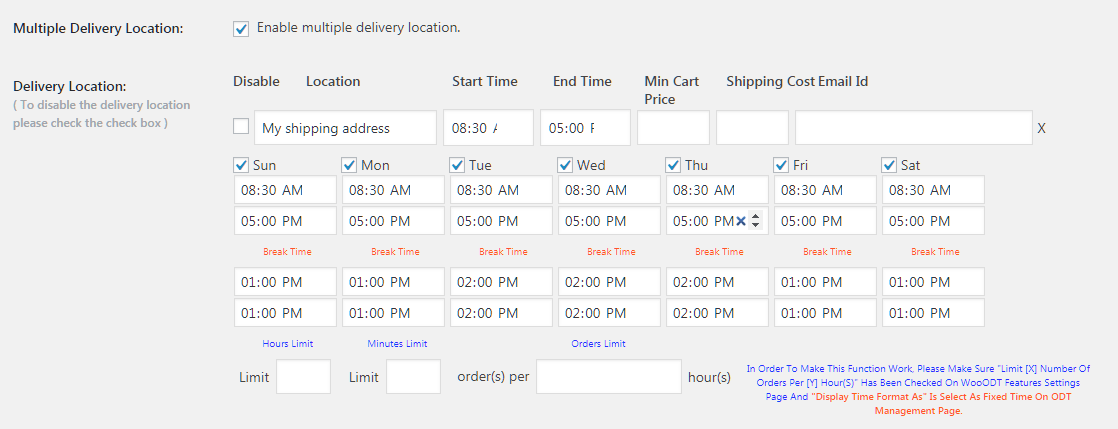This screenshot has height=429, width=1118.
Task: Focus the Minutes Limit input field
Action: coord(413,377)
